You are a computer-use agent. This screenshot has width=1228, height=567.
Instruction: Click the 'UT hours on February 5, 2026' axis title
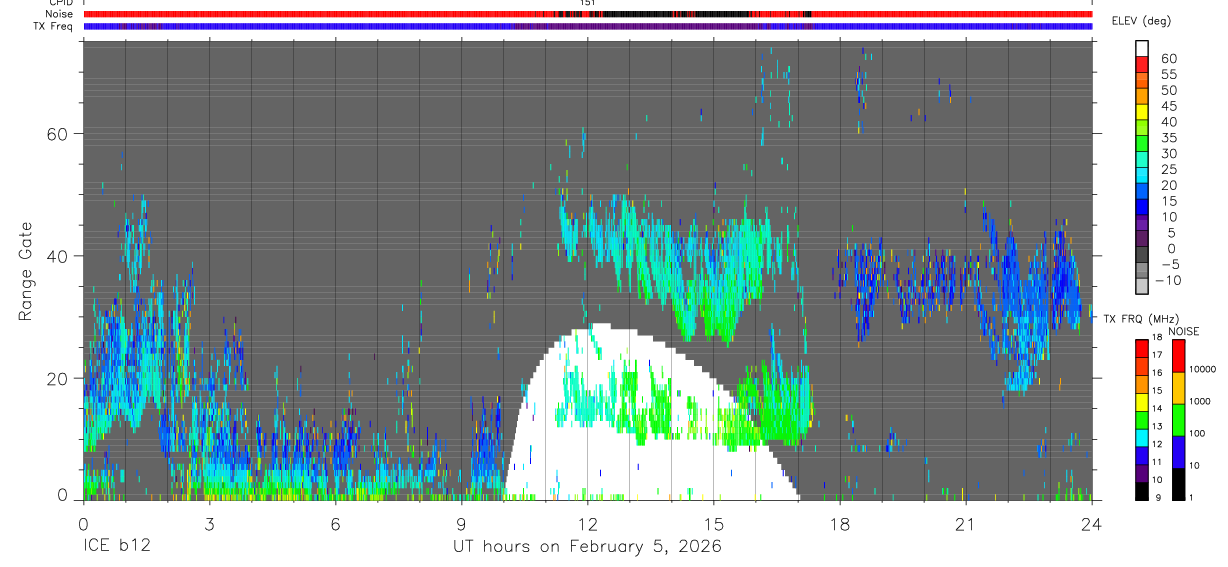(587, 547)
